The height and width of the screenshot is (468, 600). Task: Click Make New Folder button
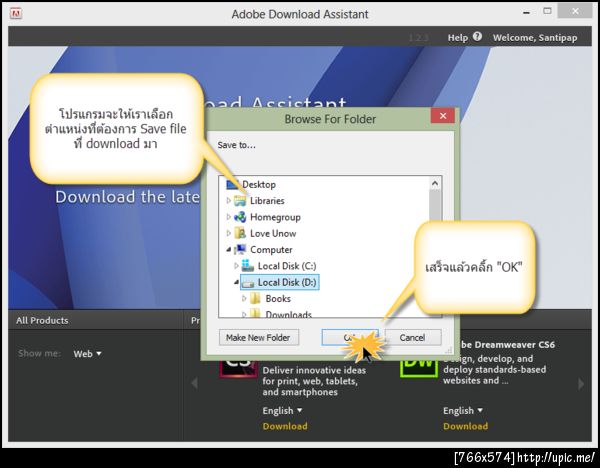(258, 338)
